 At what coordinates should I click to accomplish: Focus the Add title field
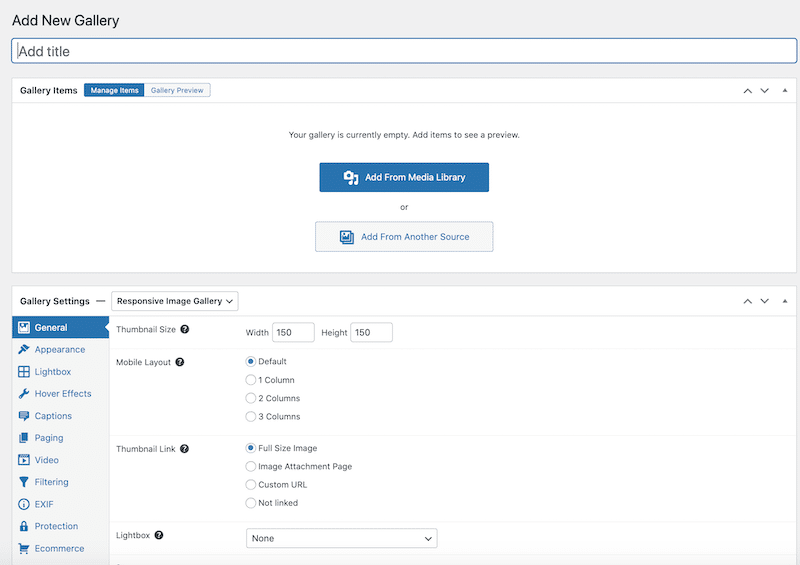click(x=404, y=51)
